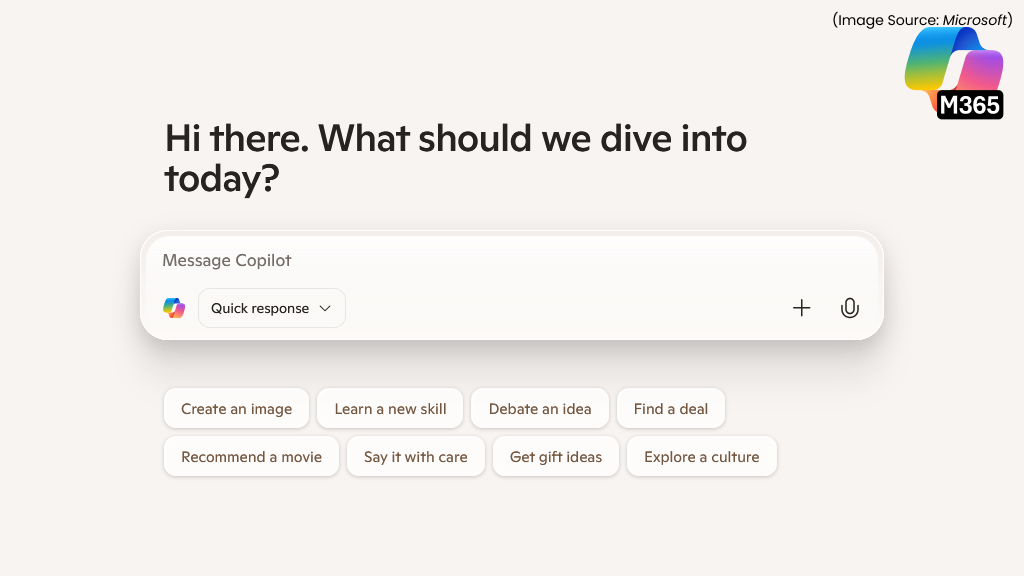The width and height of the screenshot is (1024, 576).
Task: Choose the Learn a new skill chip
Action: (390, 409)
